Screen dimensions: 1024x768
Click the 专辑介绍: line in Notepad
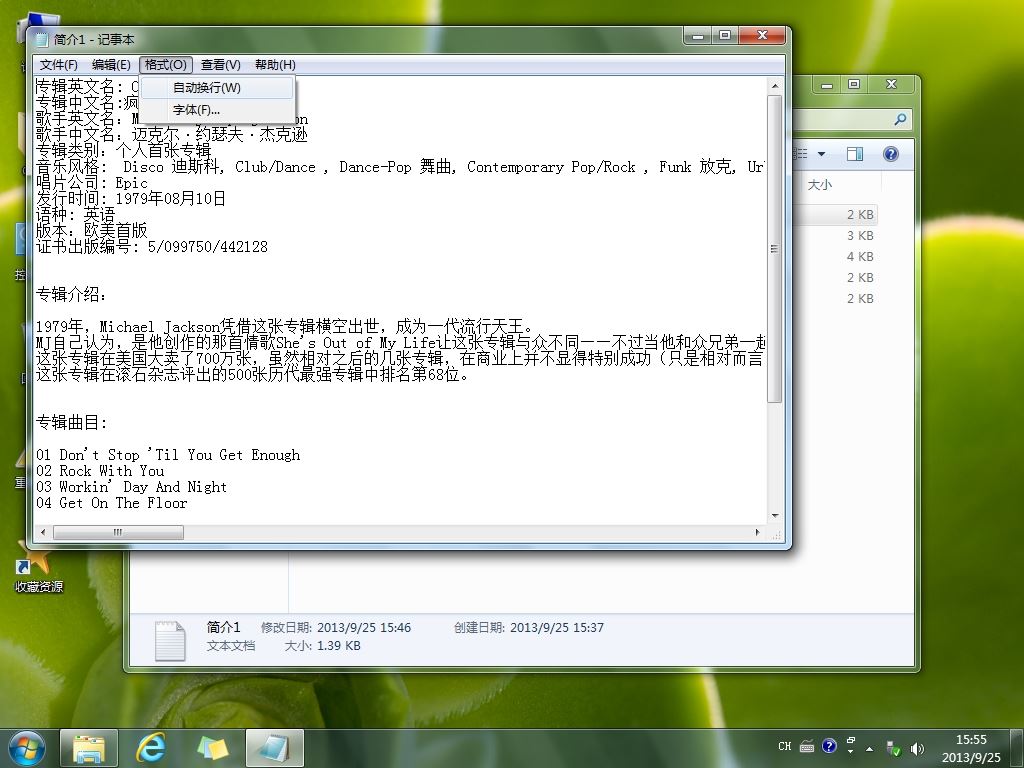pyautogui.click(x=71, y=295)
